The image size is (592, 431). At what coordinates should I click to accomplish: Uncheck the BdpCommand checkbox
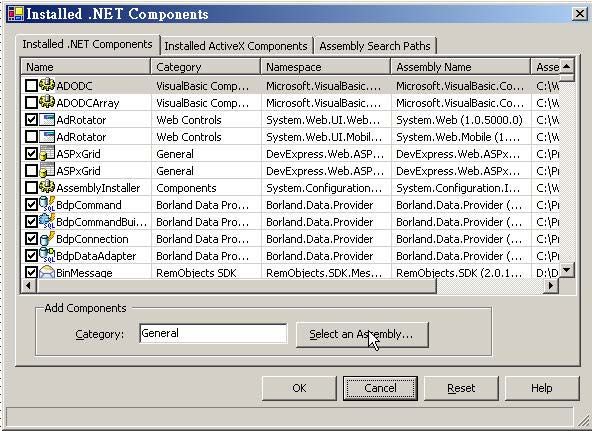point(31,205)
